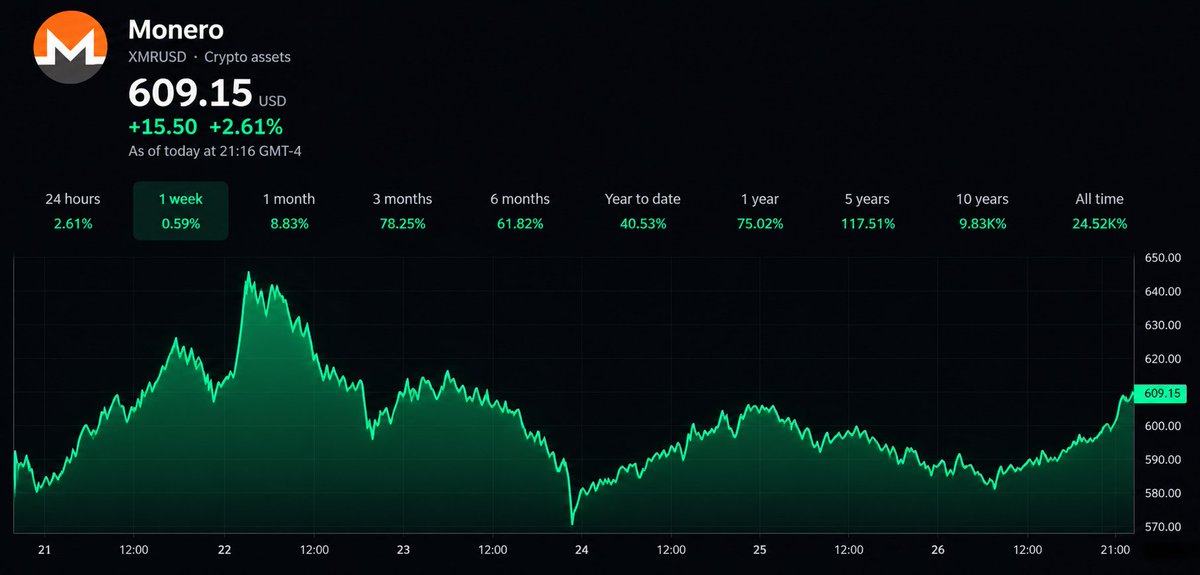Click the 609.15 current price axis label
This screenshot has width=1200, height=575.
pyautogui.click(x=1158, y=393)
